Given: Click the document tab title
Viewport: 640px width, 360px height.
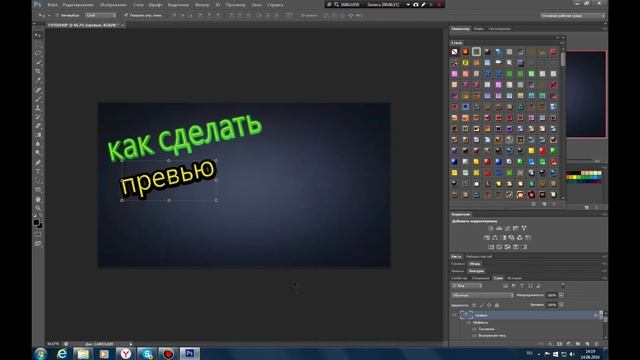Looking at the screenshot, I should (83, 25).
